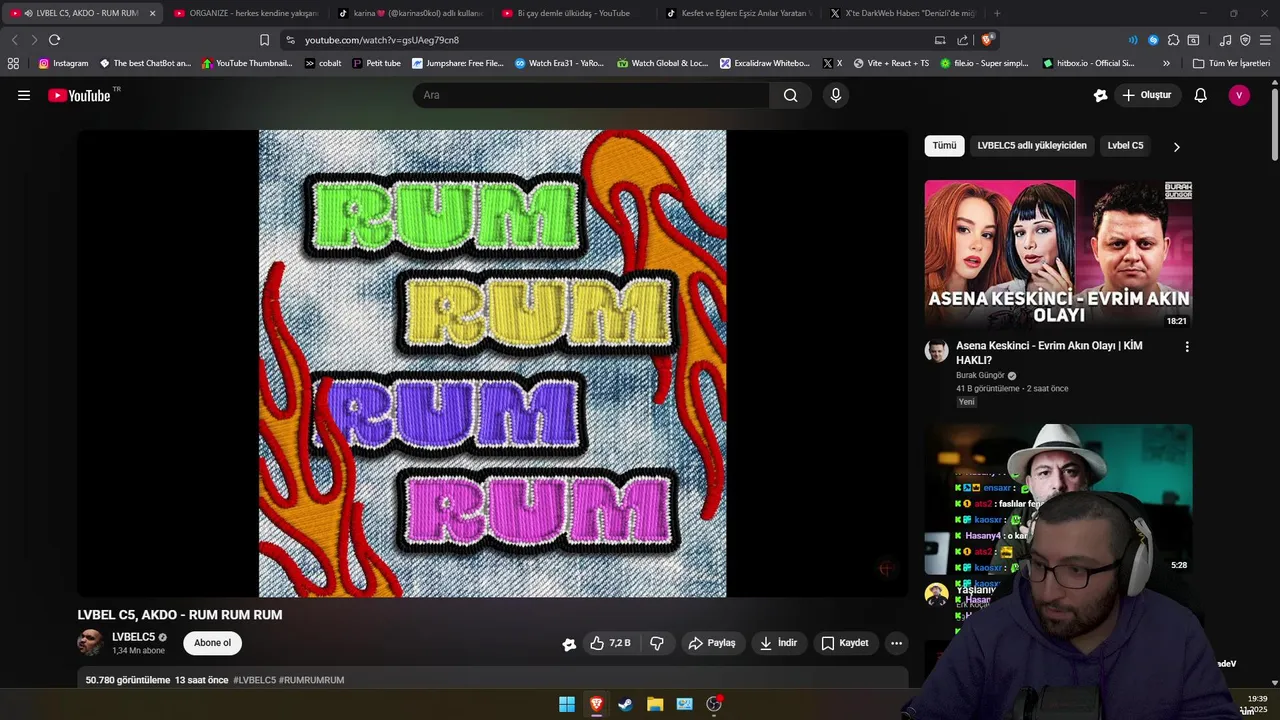Switch to Bi çay demle ülküdaş tab

click(574, 13)
